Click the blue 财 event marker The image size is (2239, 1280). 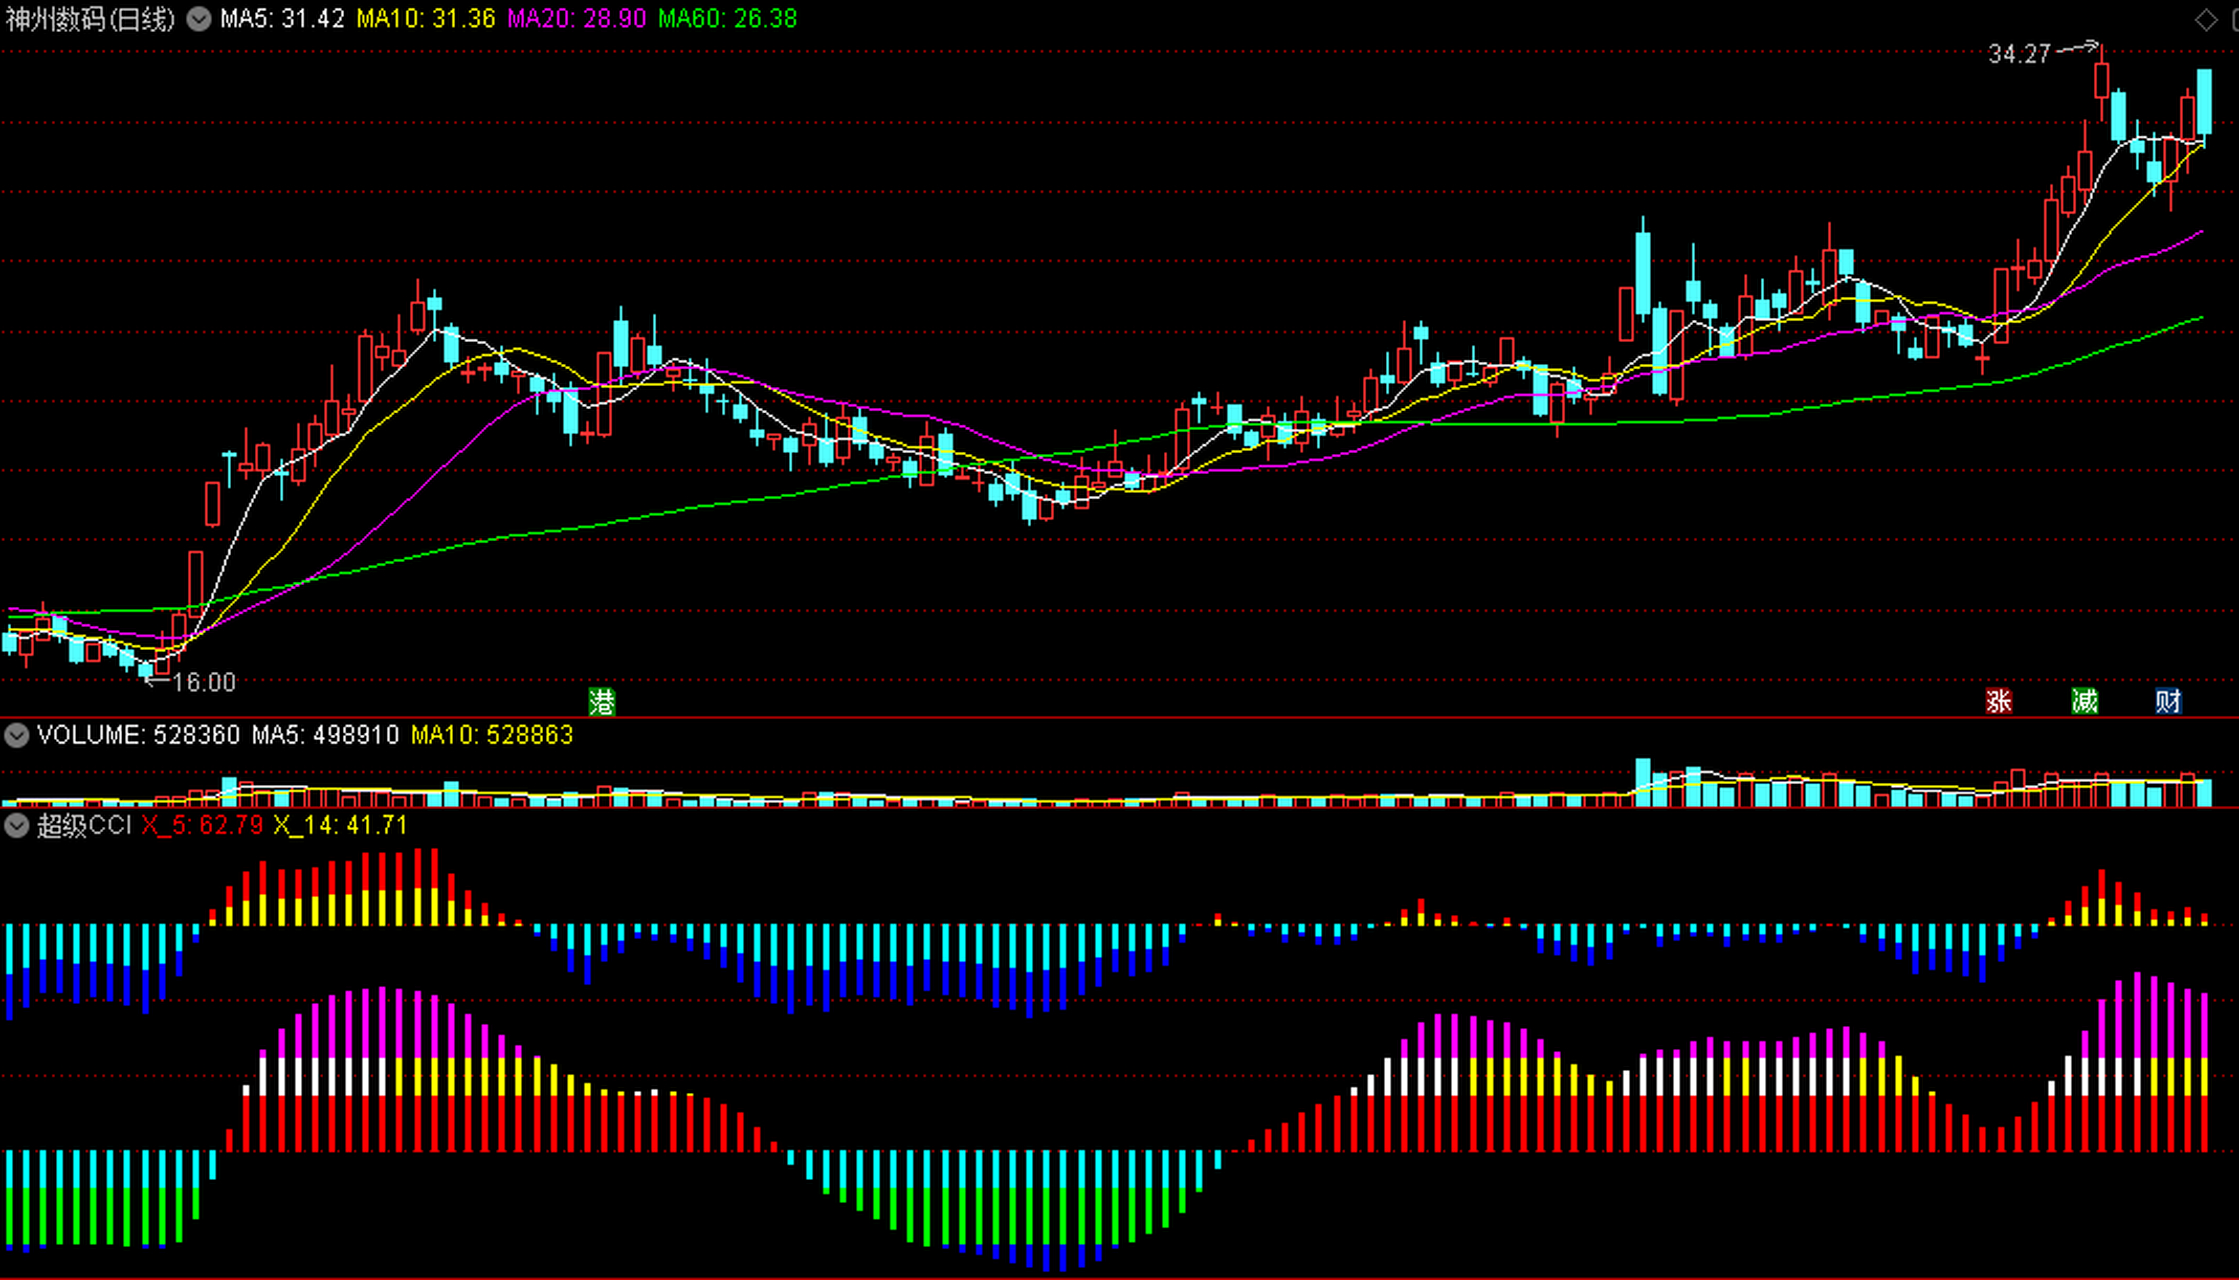pos(2168,701)
